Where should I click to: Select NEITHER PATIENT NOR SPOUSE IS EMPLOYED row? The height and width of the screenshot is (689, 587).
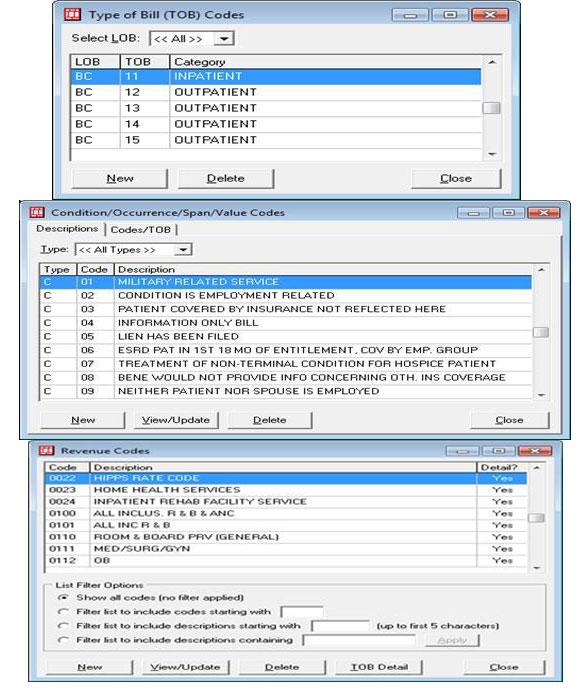286,391
